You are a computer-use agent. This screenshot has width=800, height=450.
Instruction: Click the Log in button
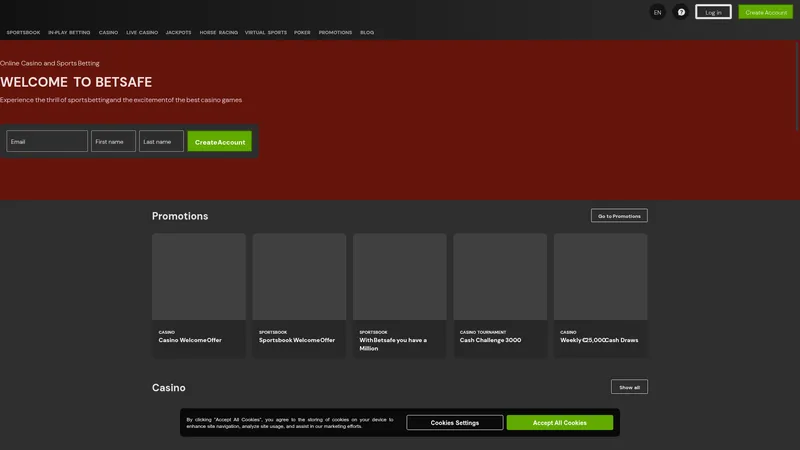(713, 12)
